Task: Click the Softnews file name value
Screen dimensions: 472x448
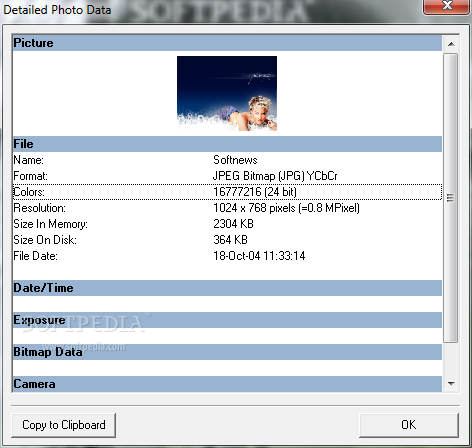Action: pyautogui.click(x=235, y=160)
